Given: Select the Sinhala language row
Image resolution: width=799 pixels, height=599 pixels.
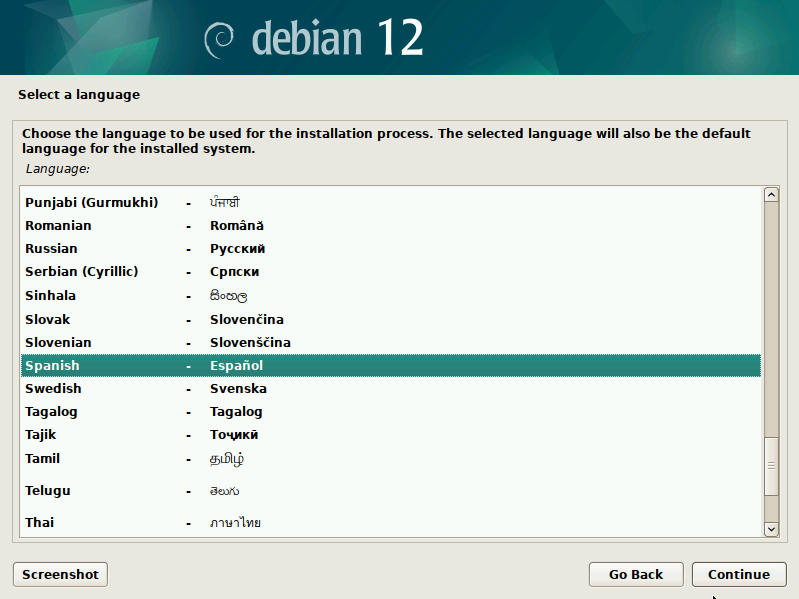Looking at the screenshot, I should (50, 296).
